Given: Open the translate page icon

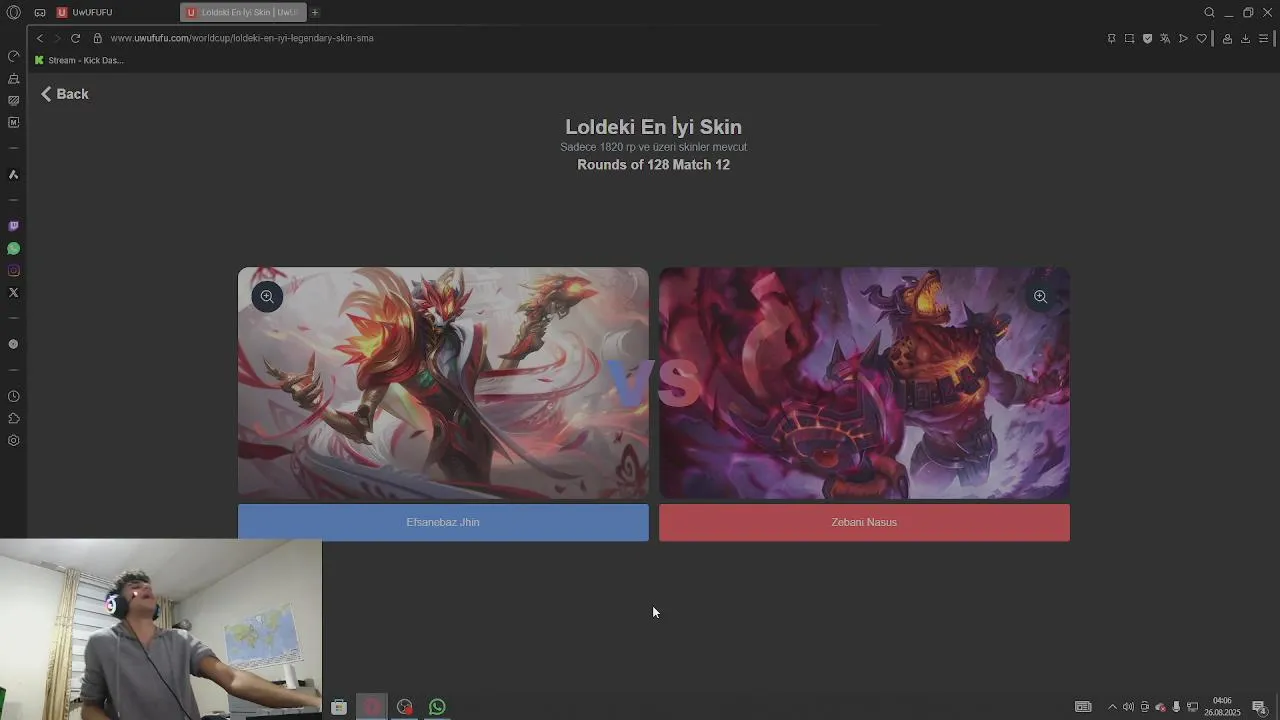Looking at the screenshot, I should point(1165,38).
